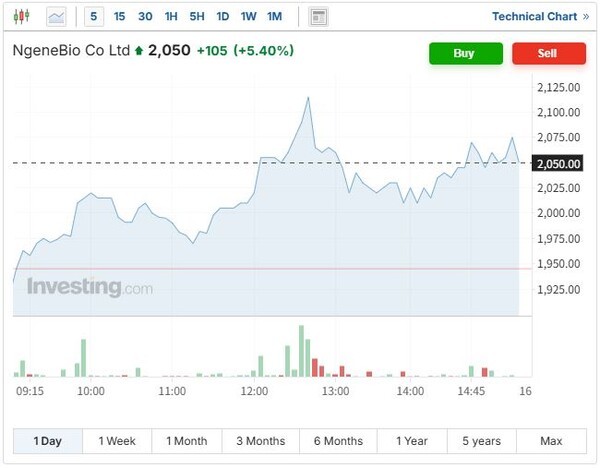Switch to the 3 Months range tab
This screenshot has height=468, width=600.
260,441
